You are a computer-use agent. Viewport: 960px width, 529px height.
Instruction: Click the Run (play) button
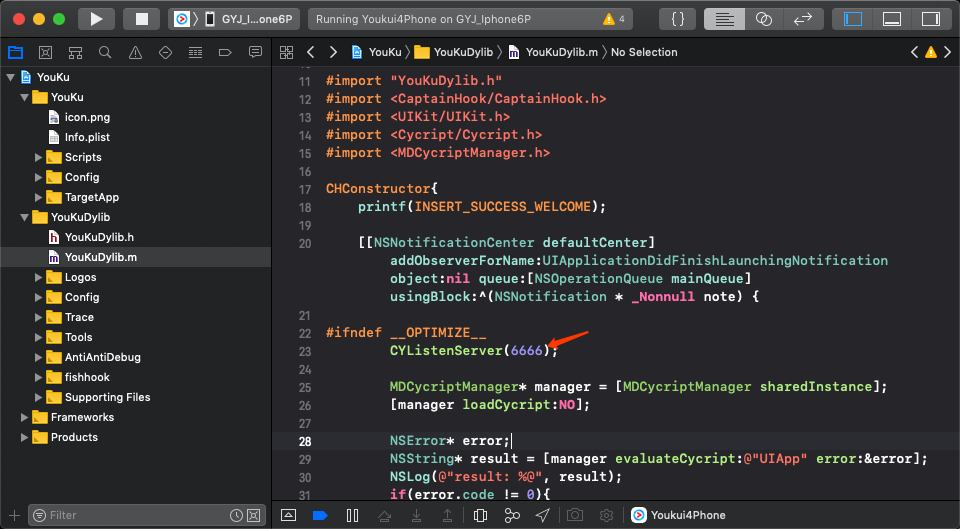96,19
